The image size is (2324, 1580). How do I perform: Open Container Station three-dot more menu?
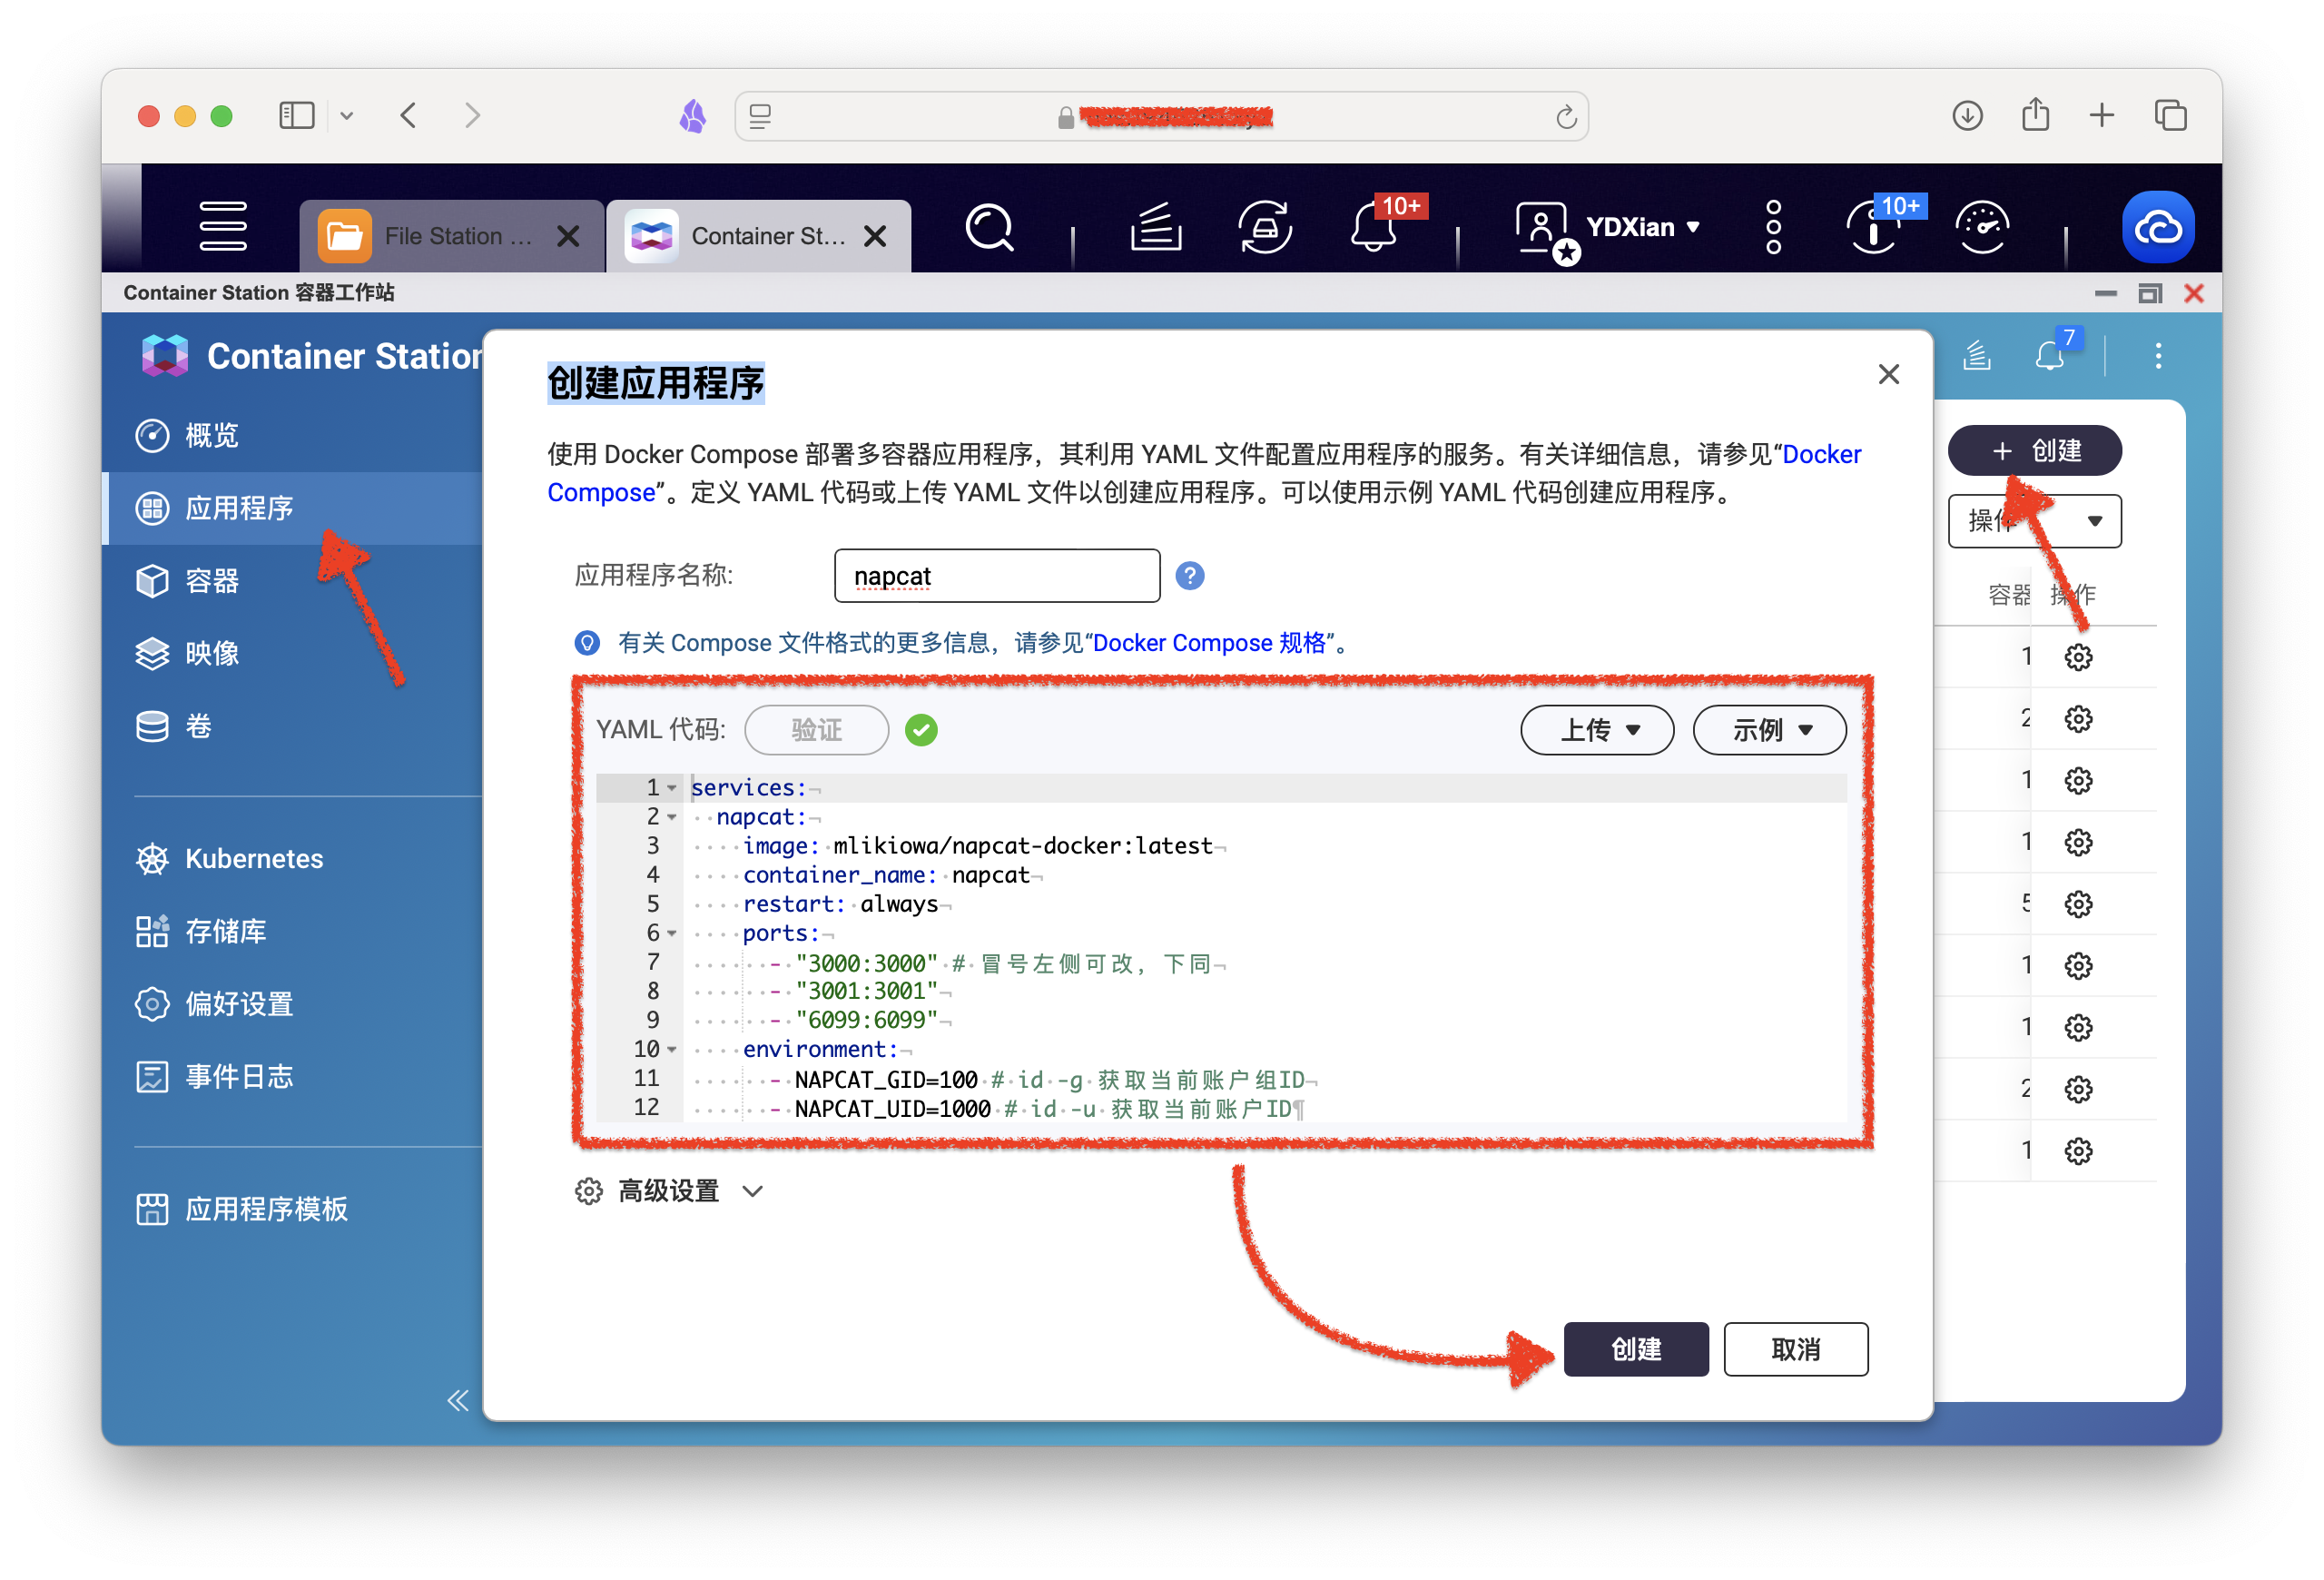(x=2158, y=355)
